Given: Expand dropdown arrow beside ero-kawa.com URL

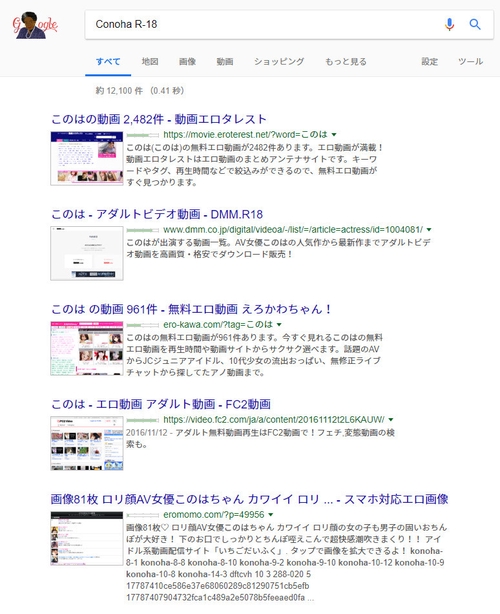Looking at the screenshot, I should click(x=279, y=325).
